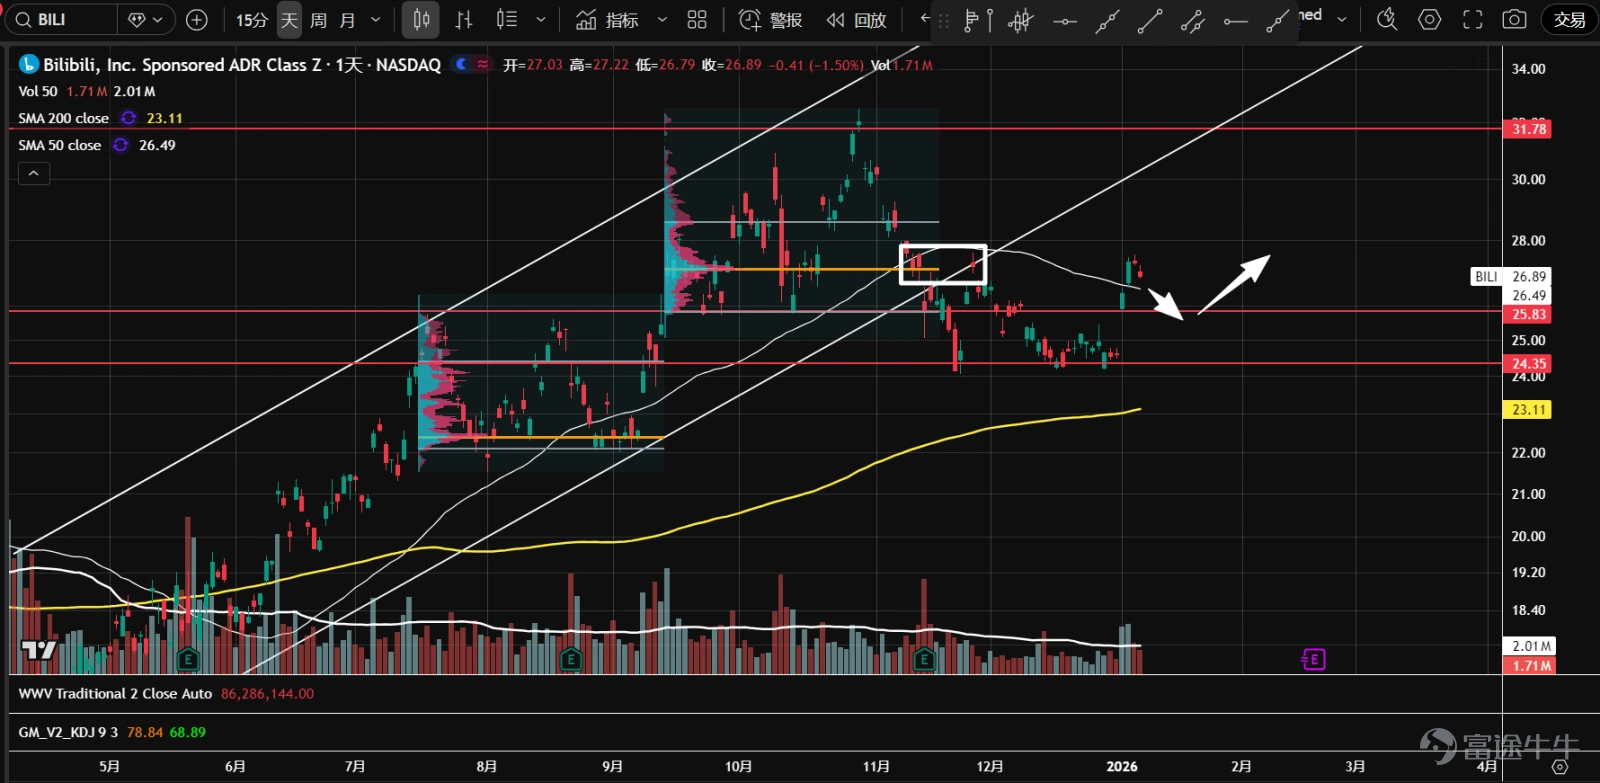
Task: Expand the chart type dropdown arrow
Action: click(541, 19)
